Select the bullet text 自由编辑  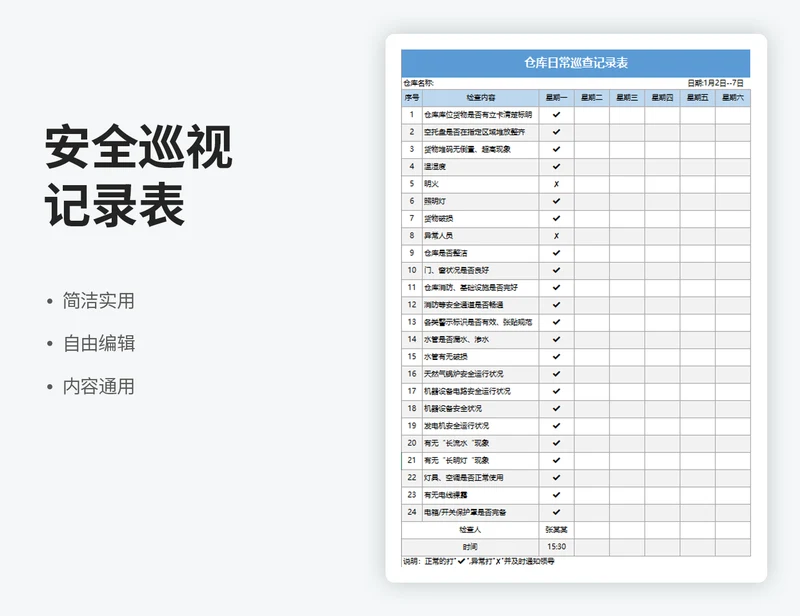(98, 343)
